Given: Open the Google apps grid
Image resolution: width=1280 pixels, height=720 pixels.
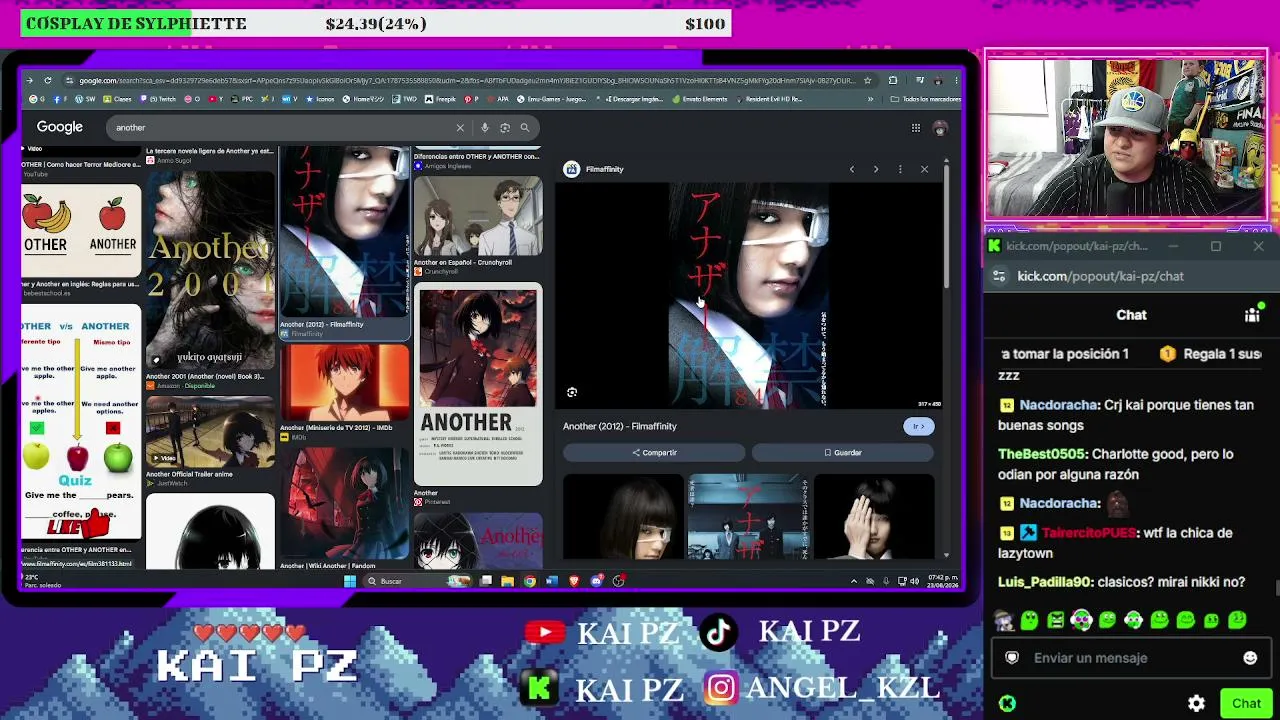Looking at the screenshot, I should (915, 128).
